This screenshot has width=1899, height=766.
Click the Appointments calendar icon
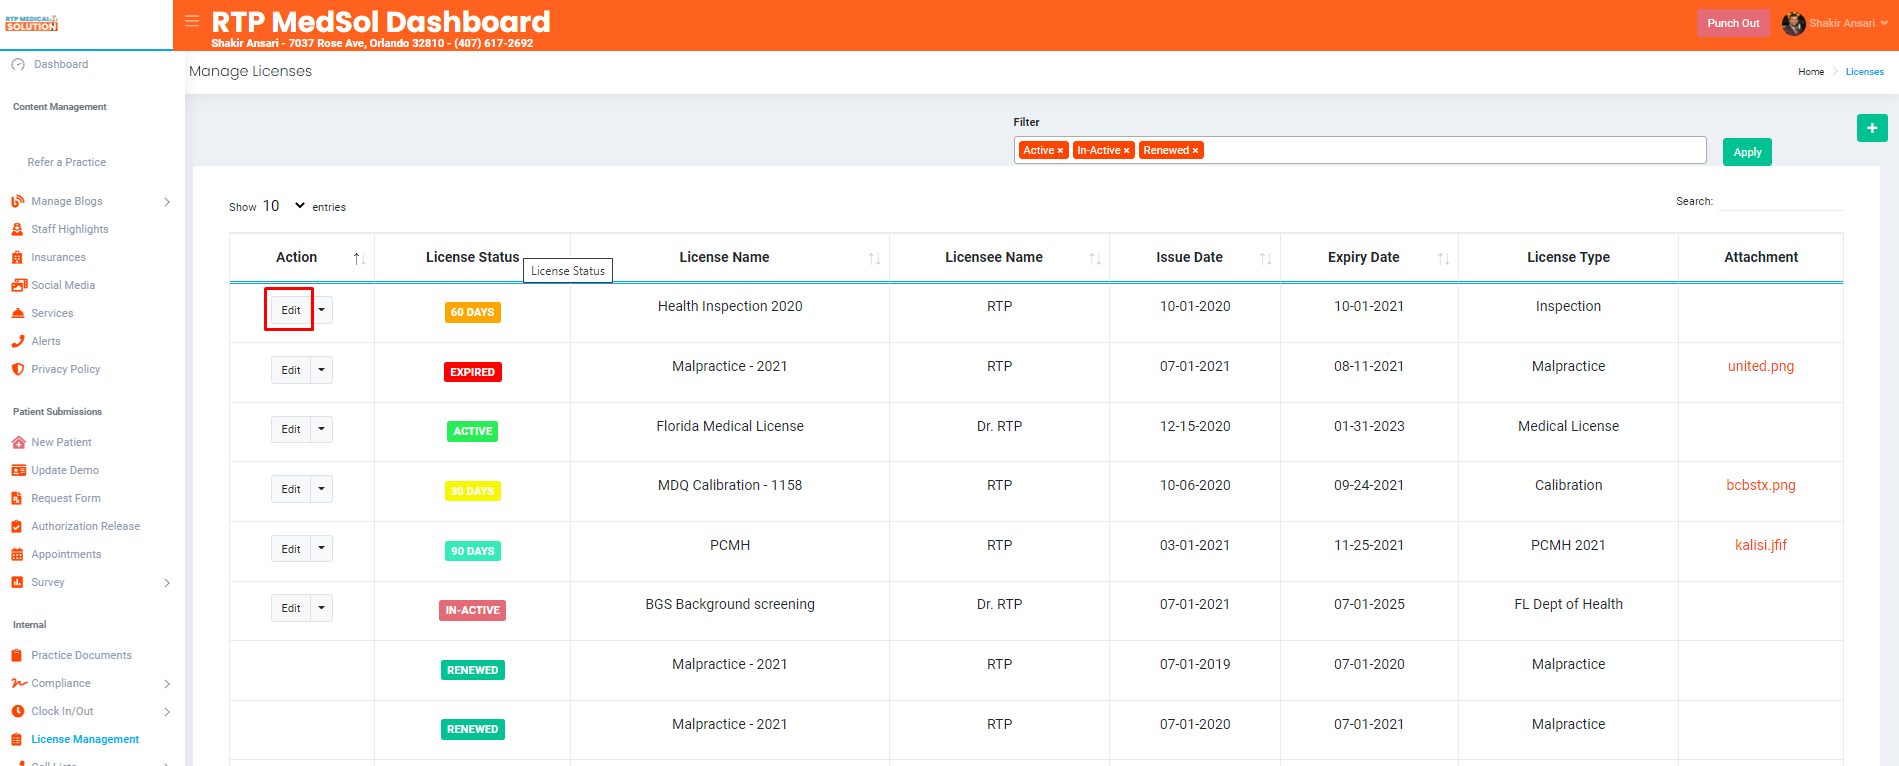pyautogui.click(x=17, y=554)
